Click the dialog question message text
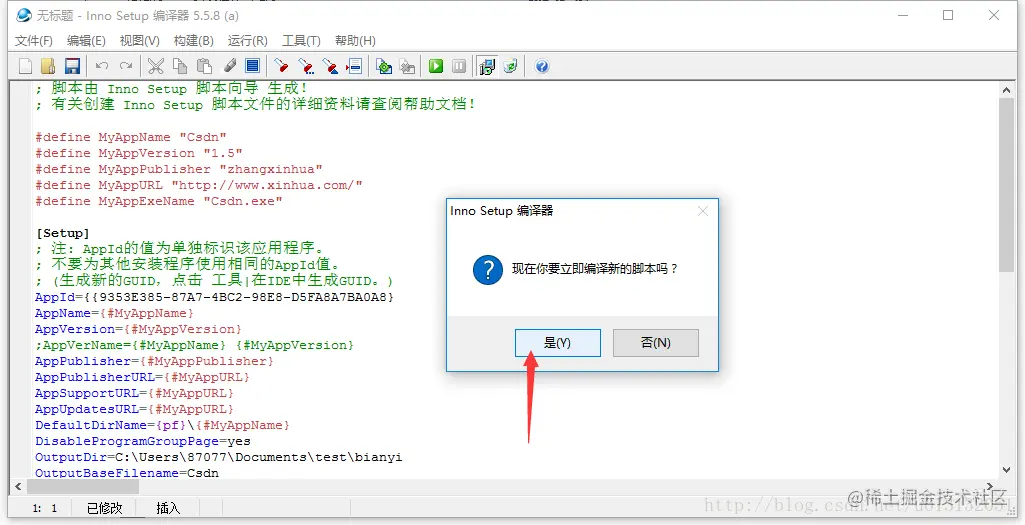Screen dimensions: 1025x525 tap(595, 269)
